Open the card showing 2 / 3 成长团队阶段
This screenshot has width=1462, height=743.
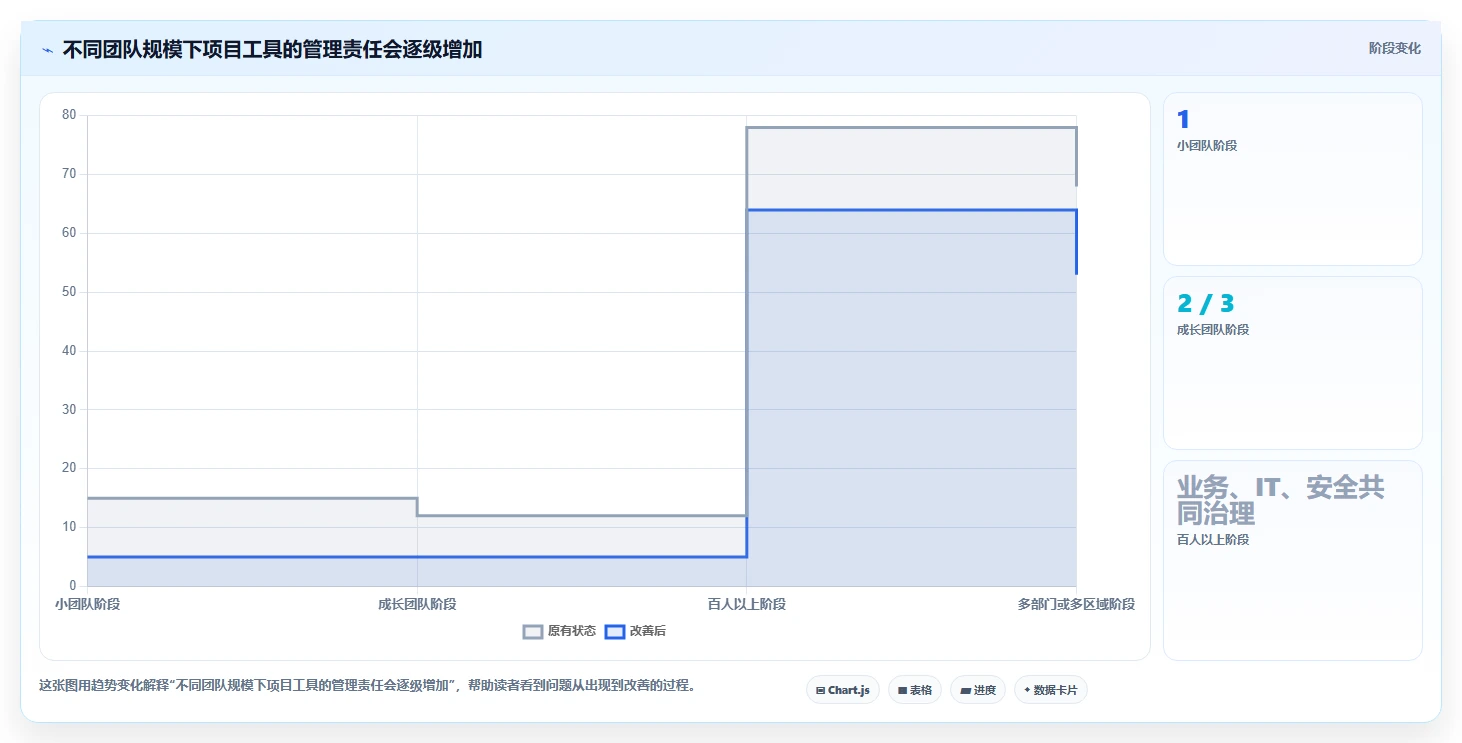point(1292,363)
